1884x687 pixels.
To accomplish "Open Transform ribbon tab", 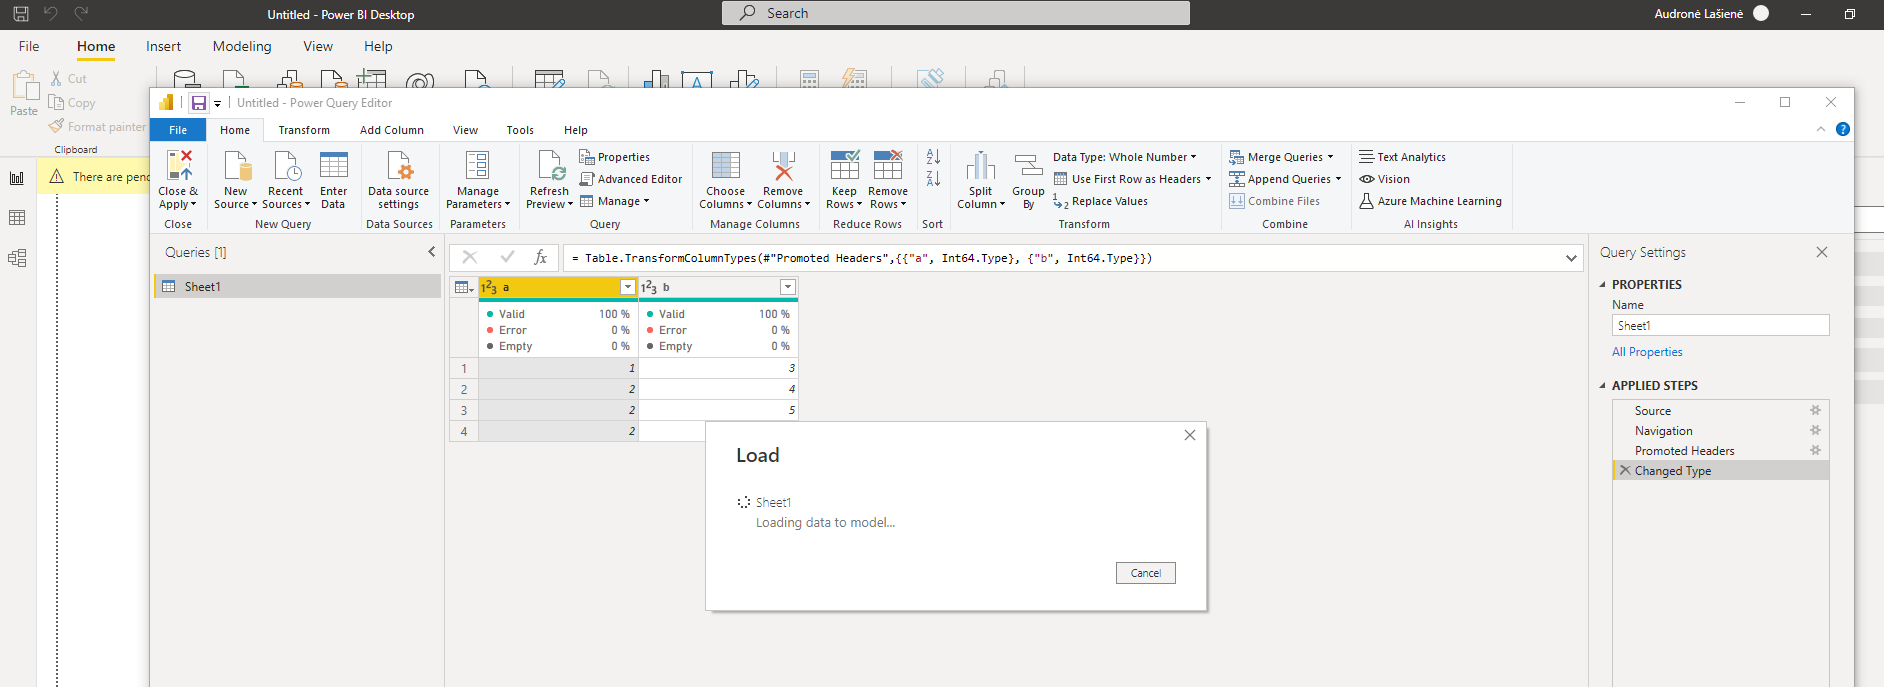I will click(x=304, y=130).
